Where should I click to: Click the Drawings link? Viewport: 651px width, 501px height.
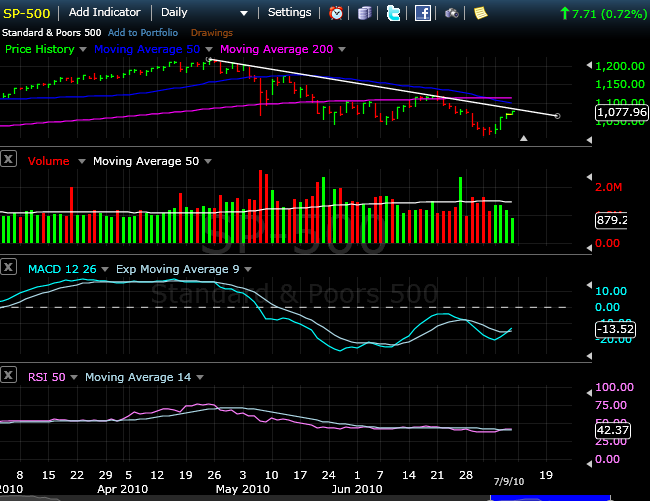coord(211,32)
